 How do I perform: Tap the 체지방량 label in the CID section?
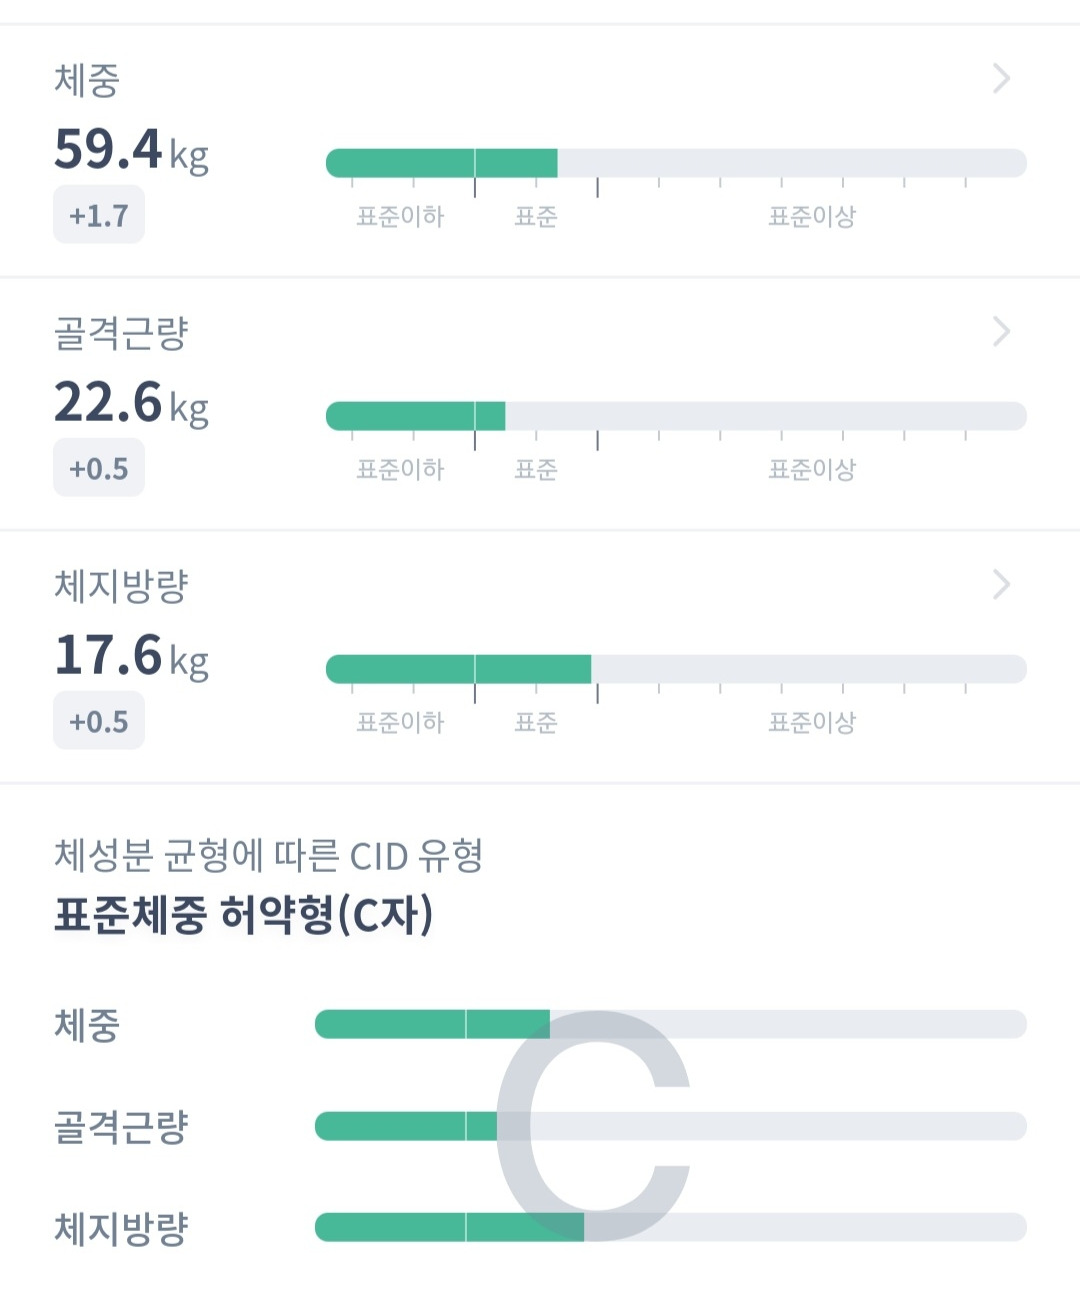pos(121,1228)
